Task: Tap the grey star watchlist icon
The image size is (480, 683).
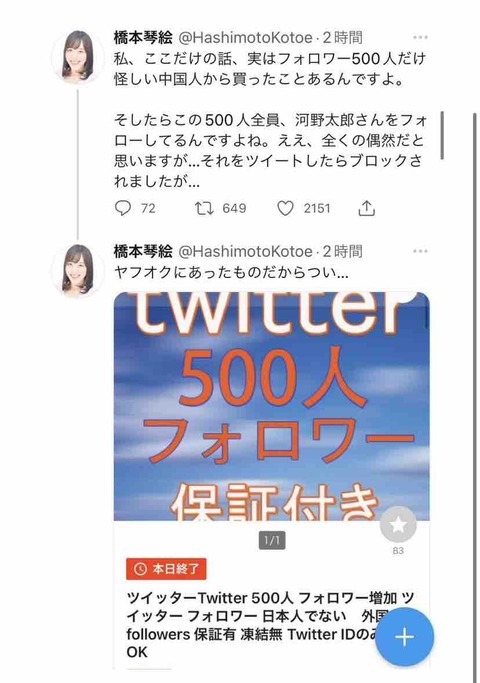Action: (398, 524)
